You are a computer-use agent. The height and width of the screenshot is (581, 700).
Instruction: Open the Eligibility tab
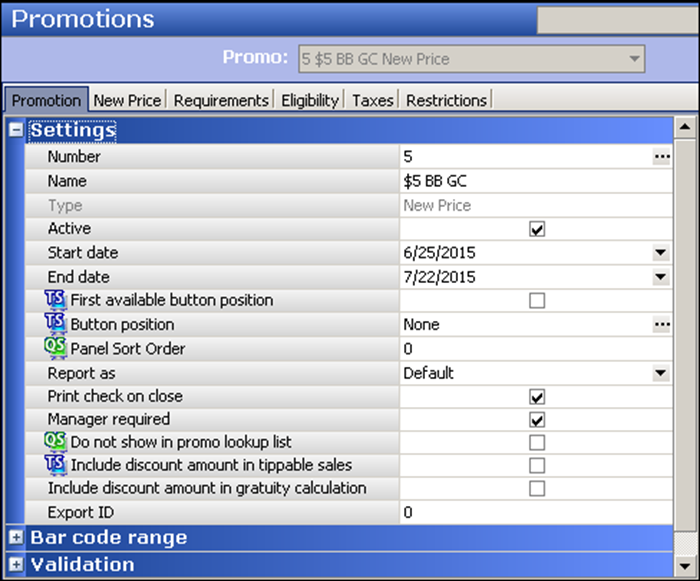(x=310, y=100)
